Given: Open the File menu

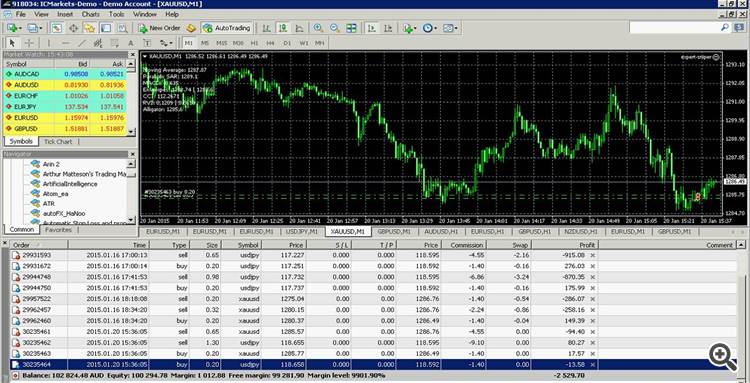Looking at the screenshot, I should 21,15.
